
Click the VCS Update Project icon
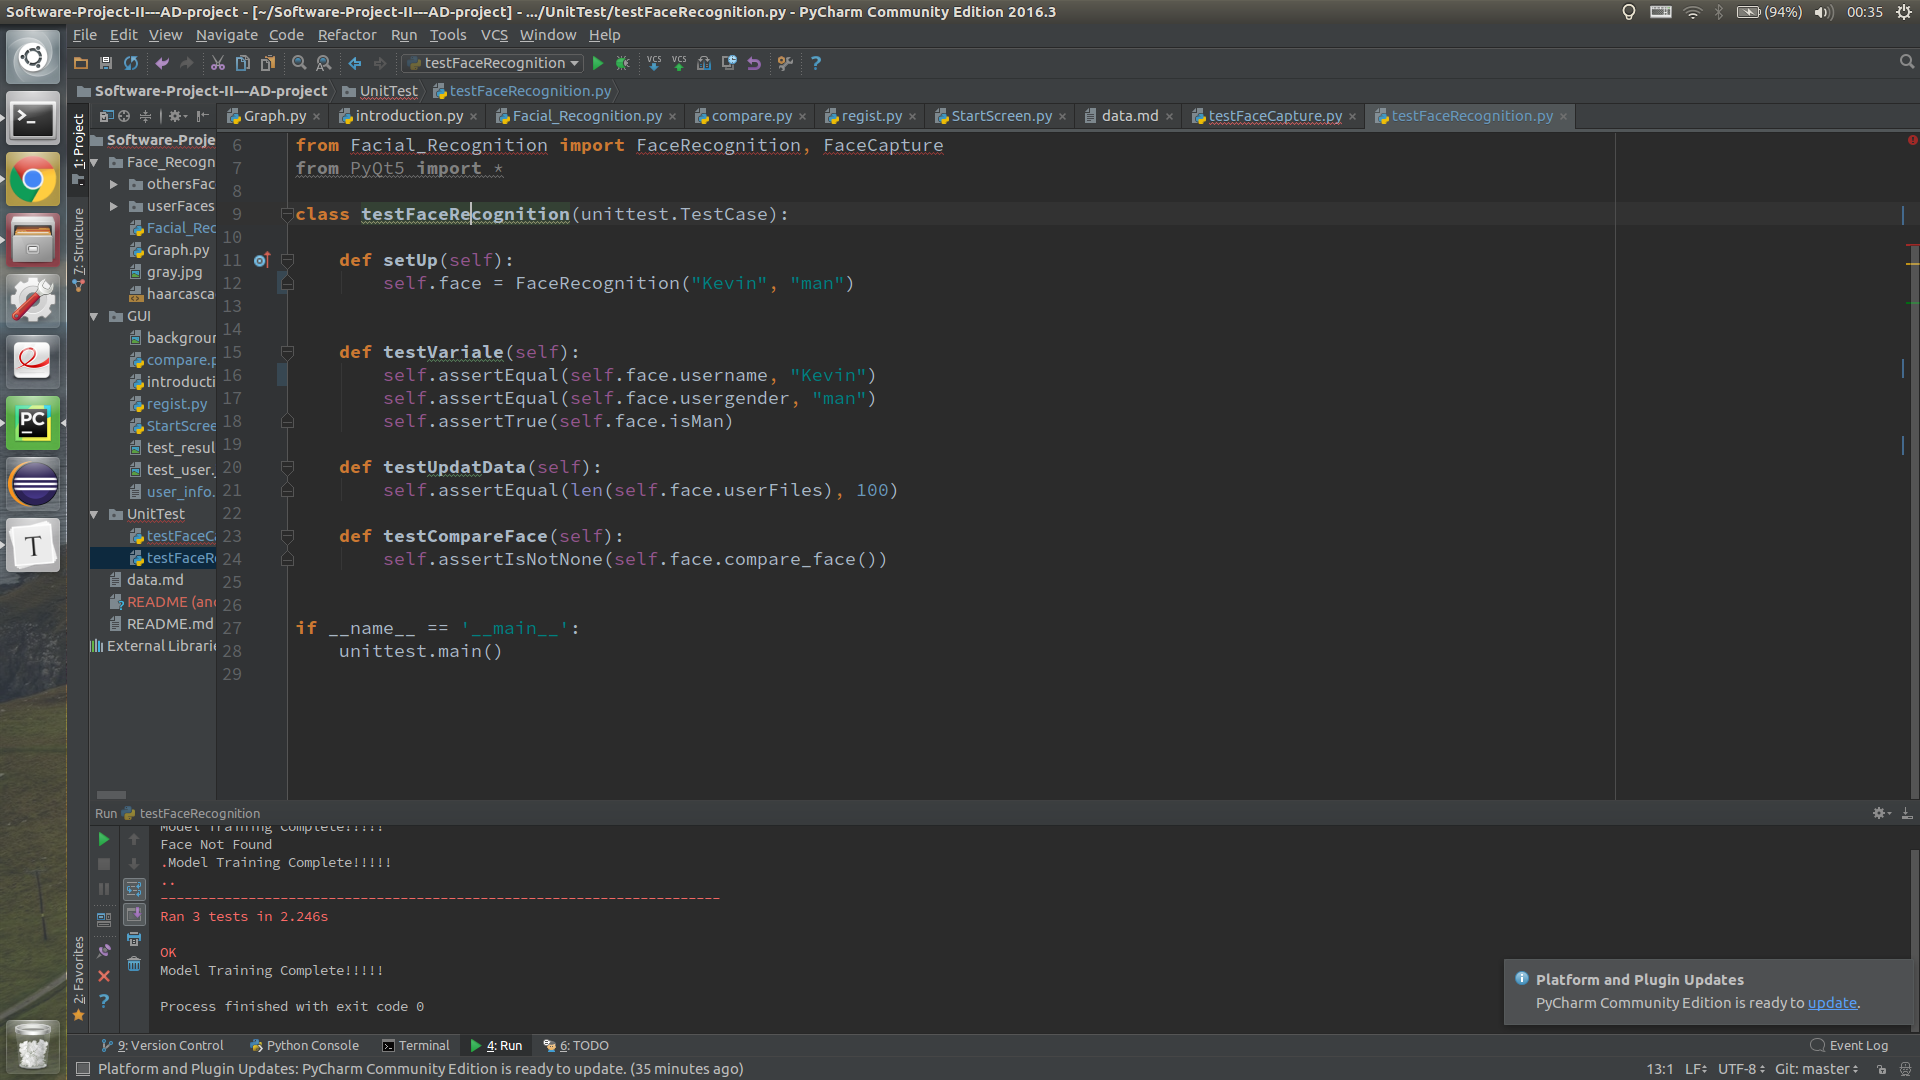coord(654,63)
